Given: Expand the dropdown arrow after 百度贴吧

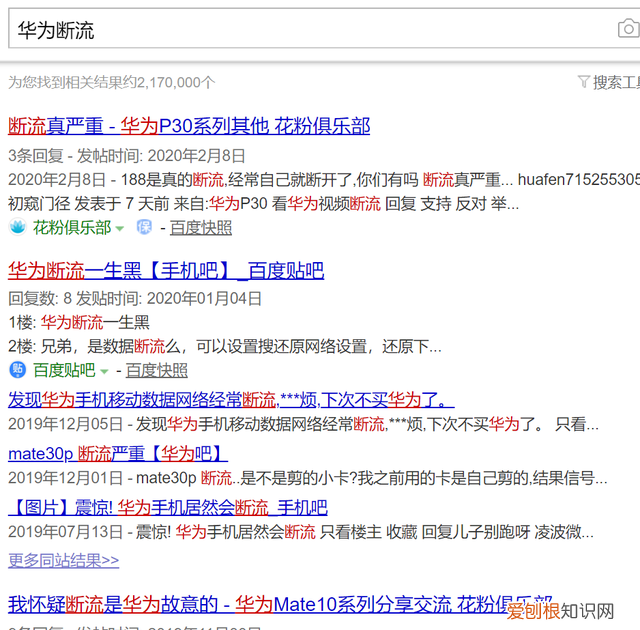Looking at the screenshot, I should tap(104, 371).
